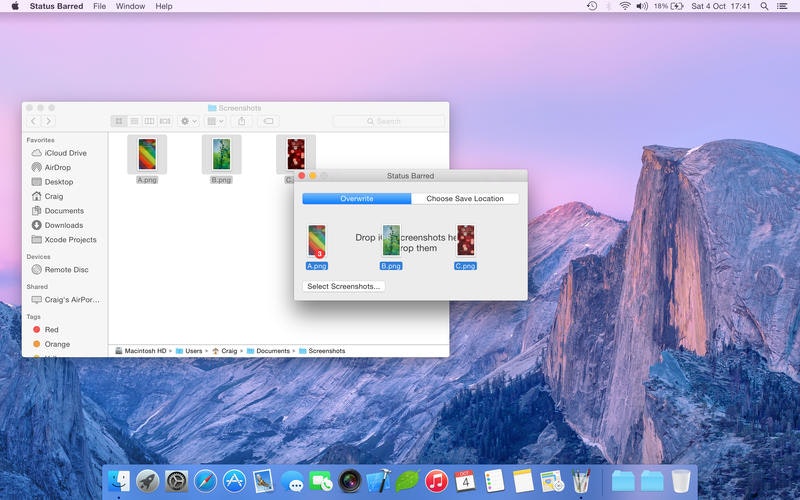
Task: Click the Time Machine menu bar icon
Action: click(x=592, y=6)
